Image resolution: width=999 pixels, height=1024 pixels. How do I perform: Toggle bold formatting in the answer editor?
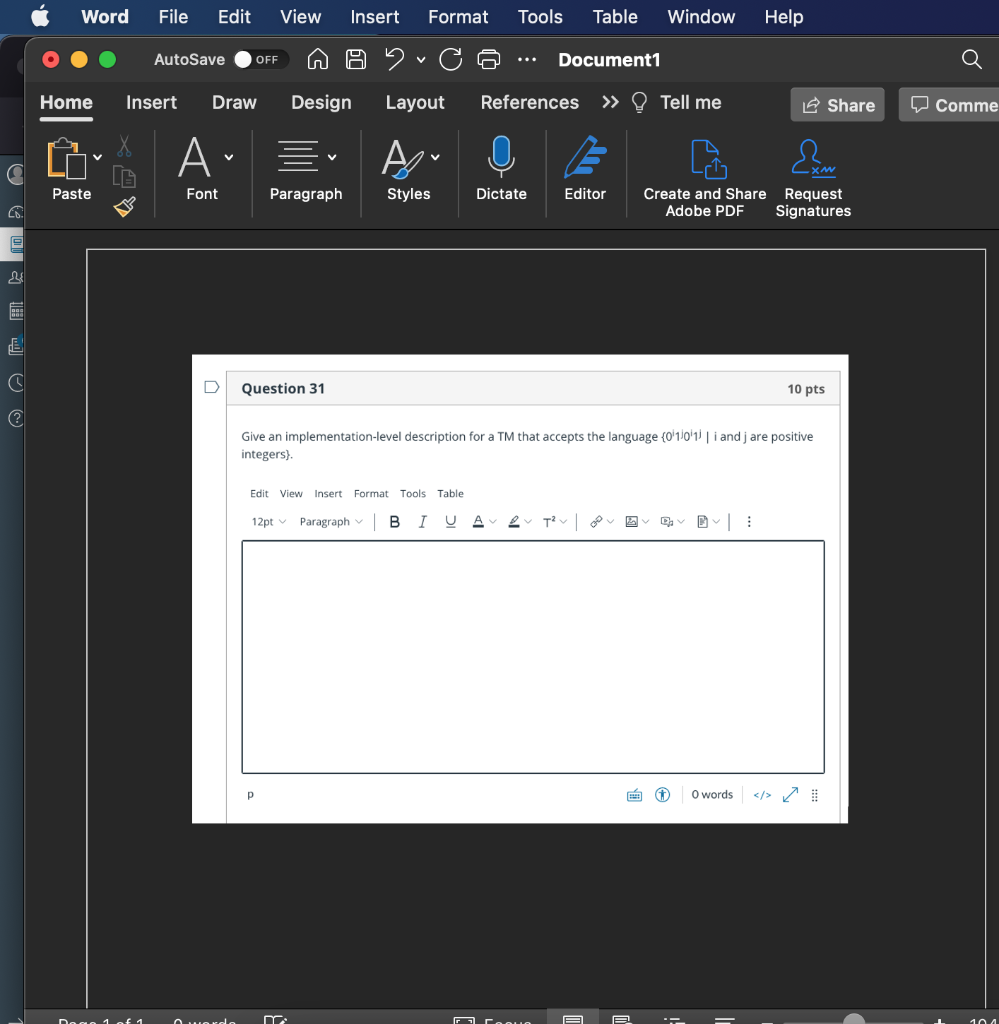pos(394,521)
